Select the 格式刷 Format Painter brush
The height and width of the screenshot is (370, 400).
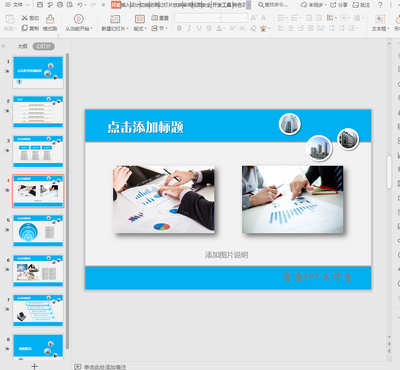pos(50,19)
